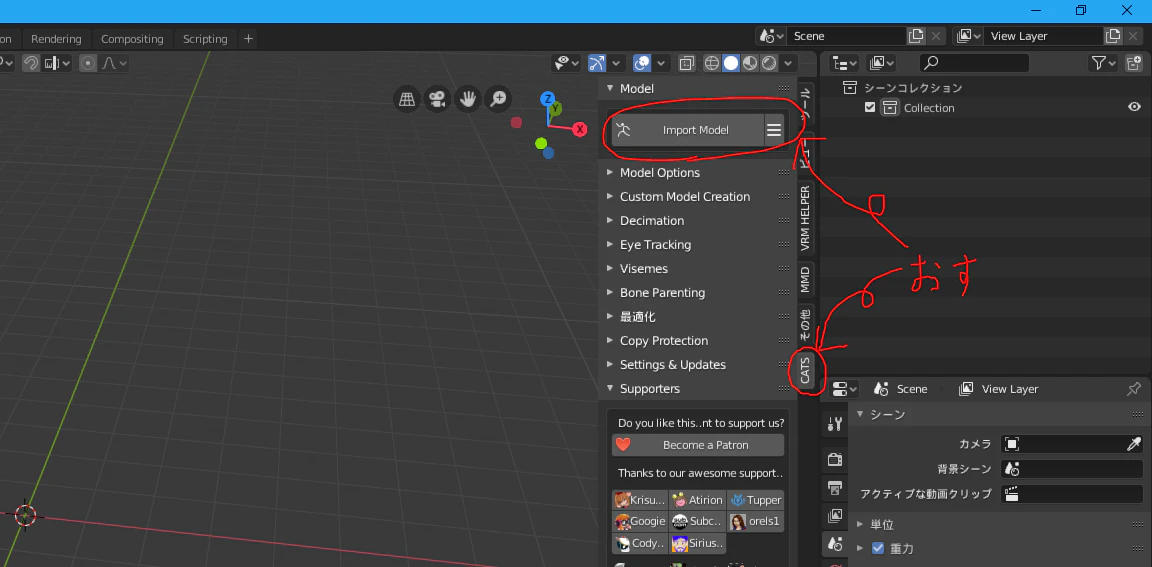Image resolution: width=1152 pixels, height=567 pixels.
Task: Click the red X axis on gizmo
Action: click(580, 129)
